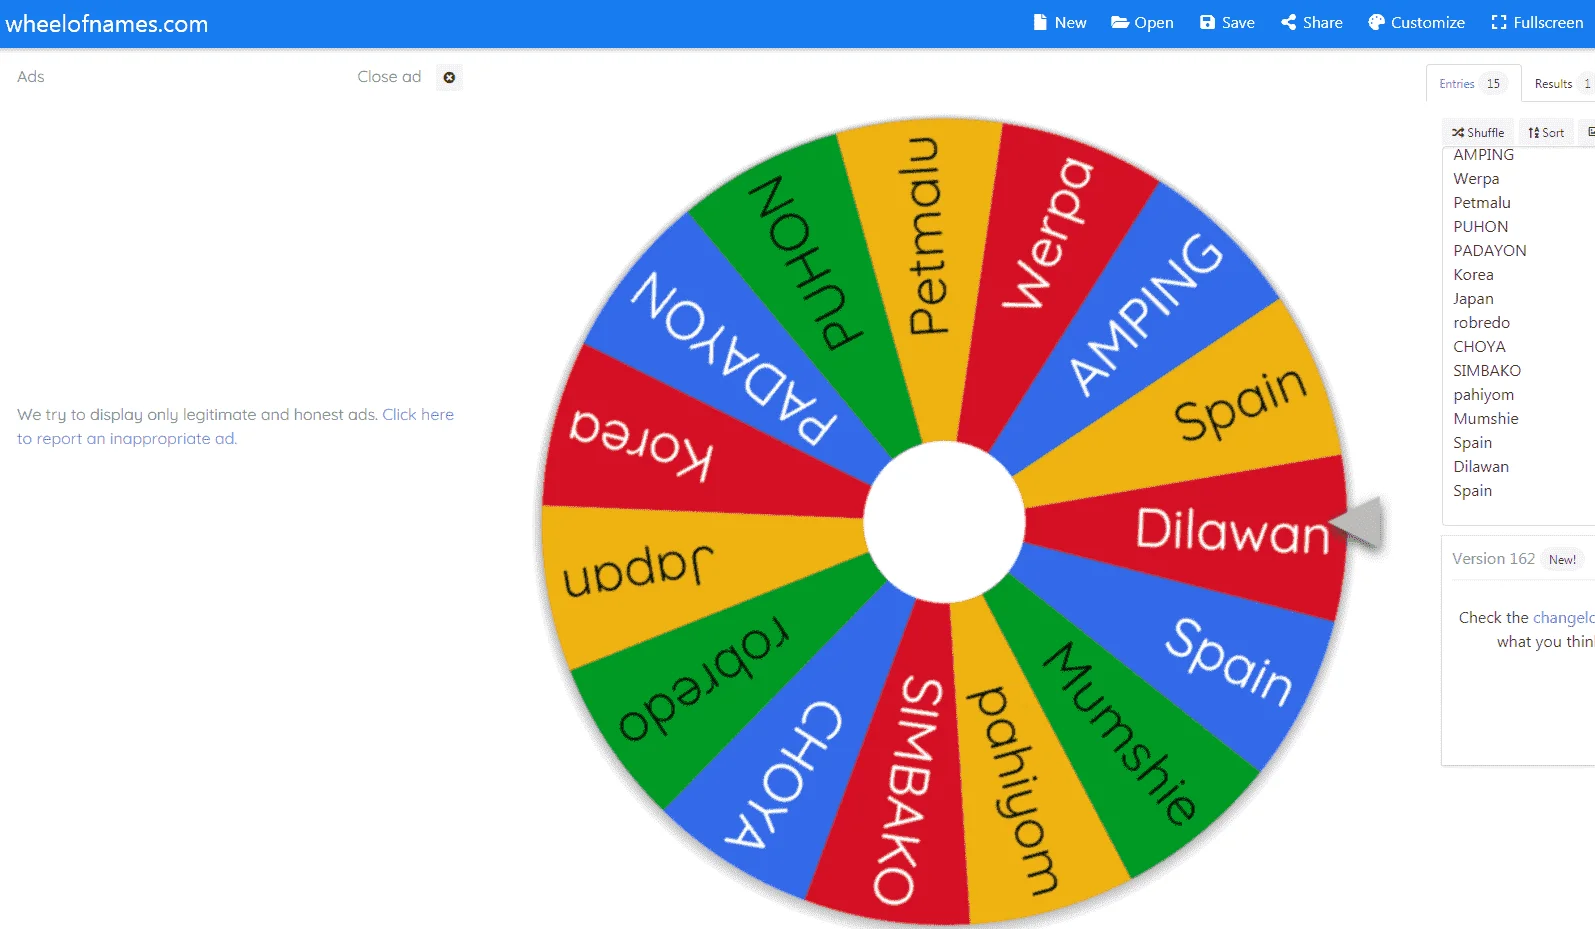Close the ad with the X icon

[449, 77]
